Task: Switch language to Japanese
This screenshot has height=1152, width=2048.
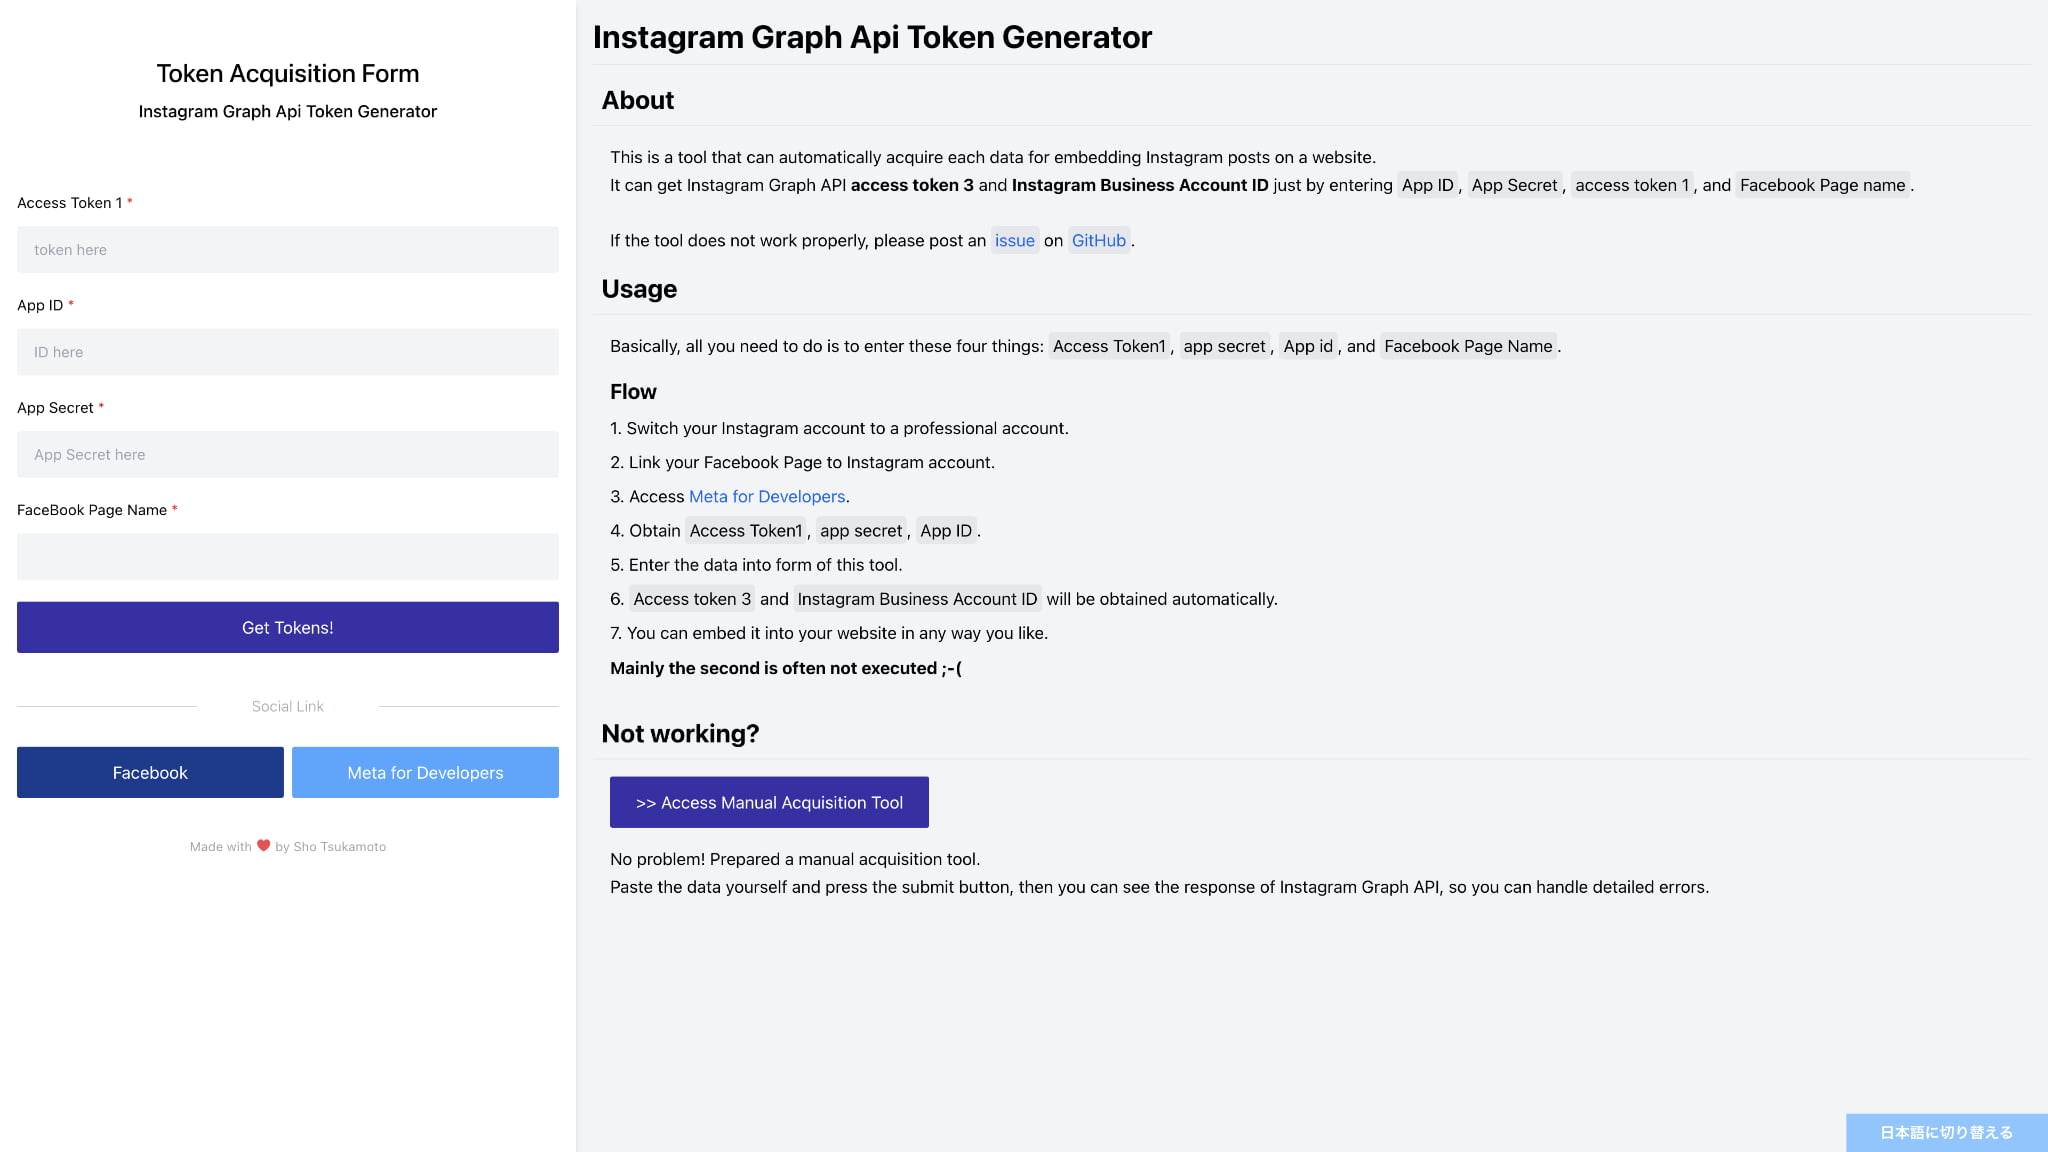Action: [x=1946, y=1133]
